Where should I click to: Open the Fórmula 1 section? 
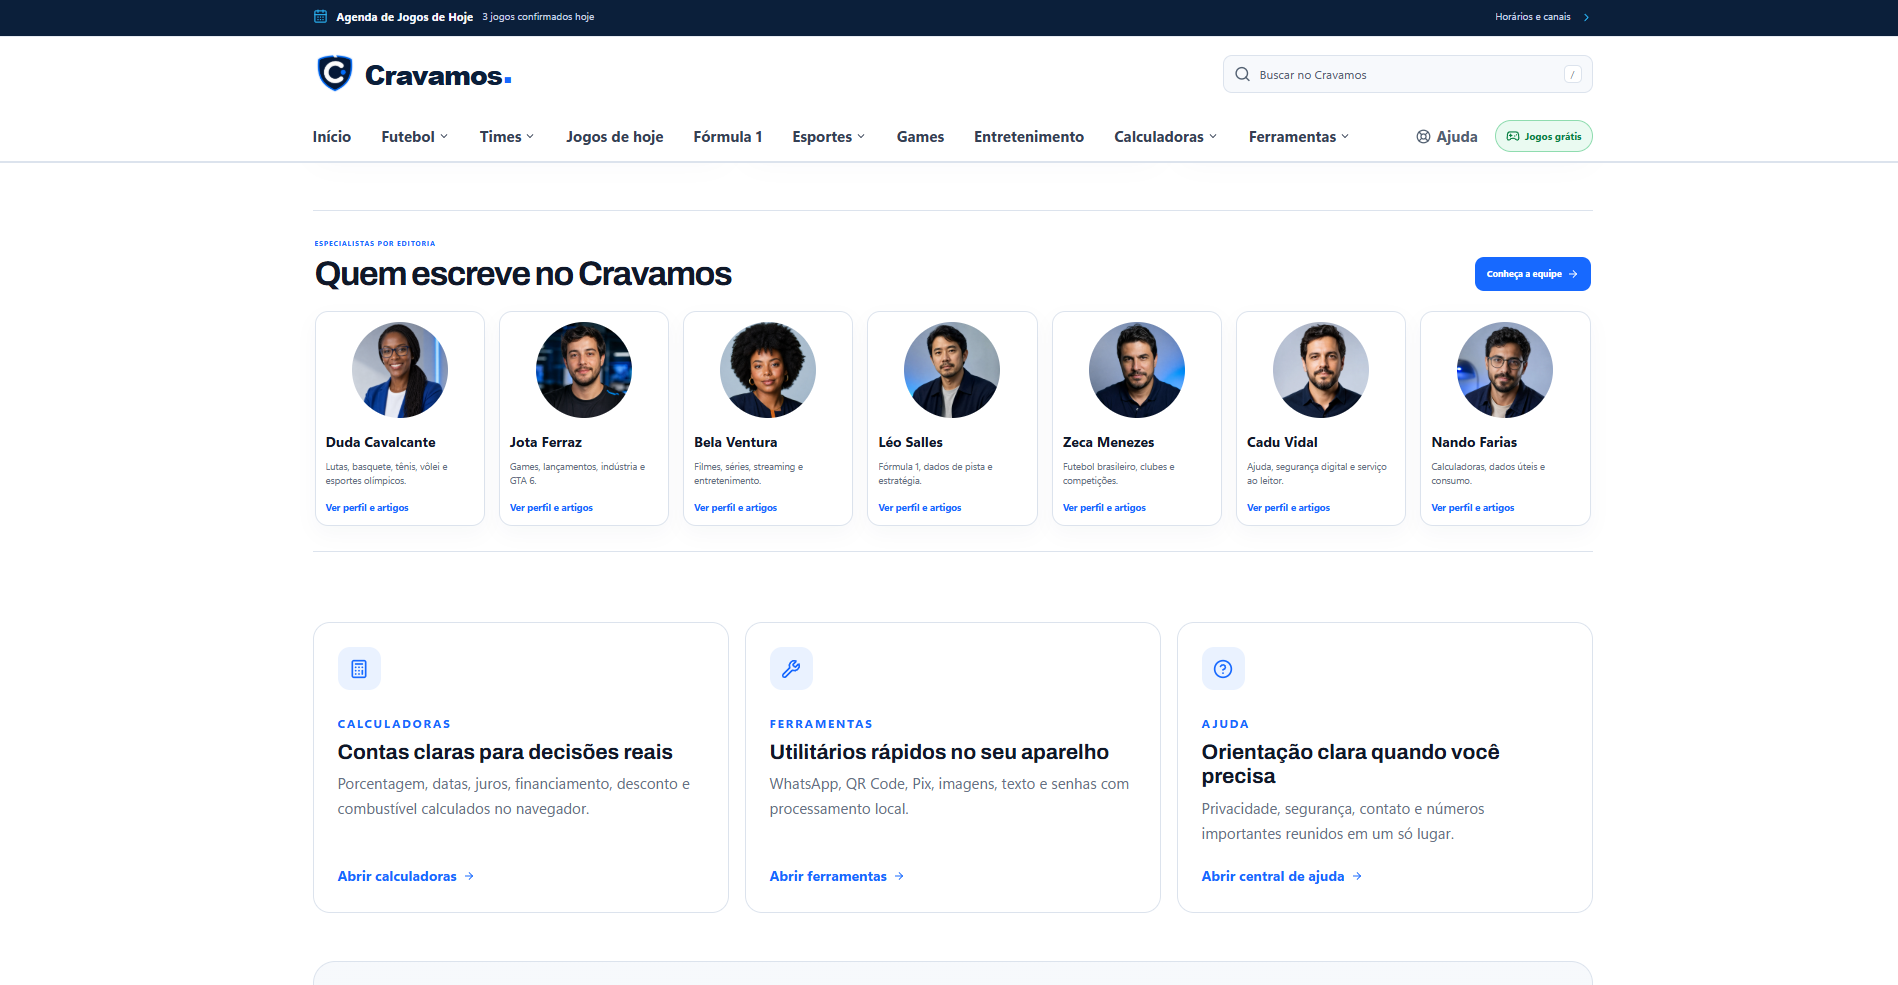(728, 137)
